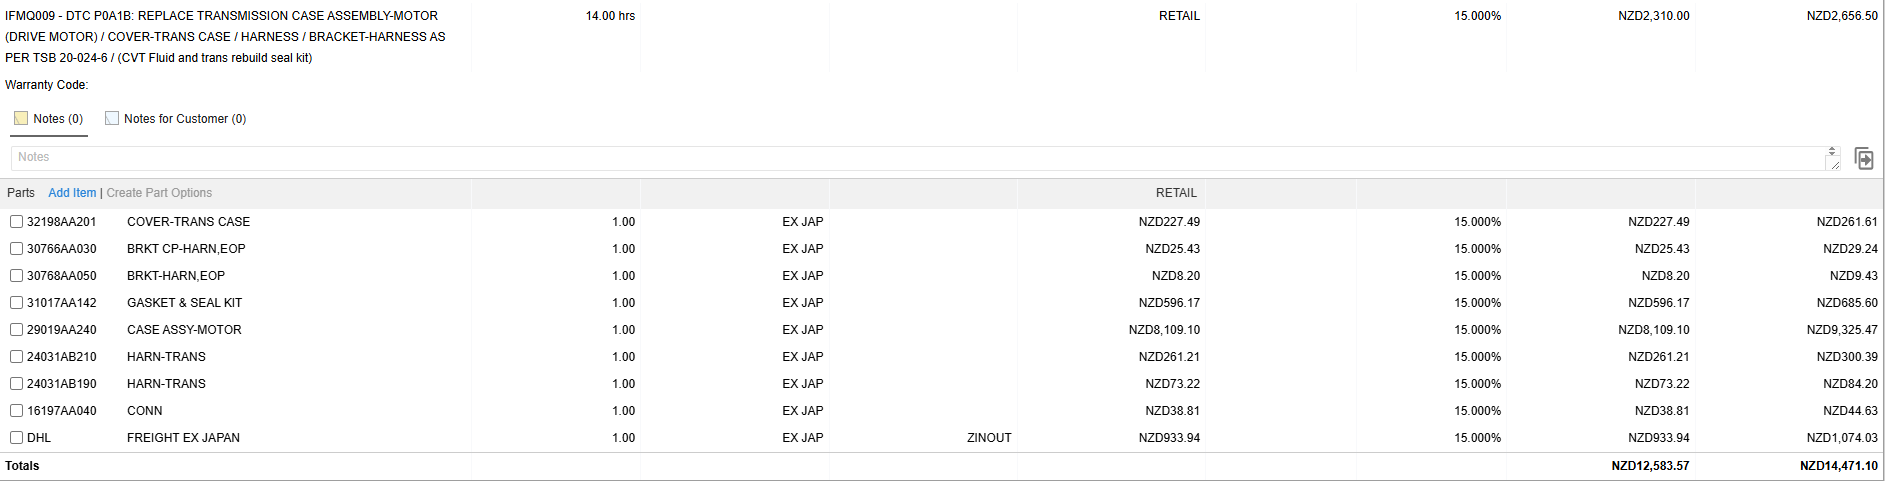The image size is (1885, 481).
Task: Click the Notes textarea resize handle
Action: (x=1834, y=165)
